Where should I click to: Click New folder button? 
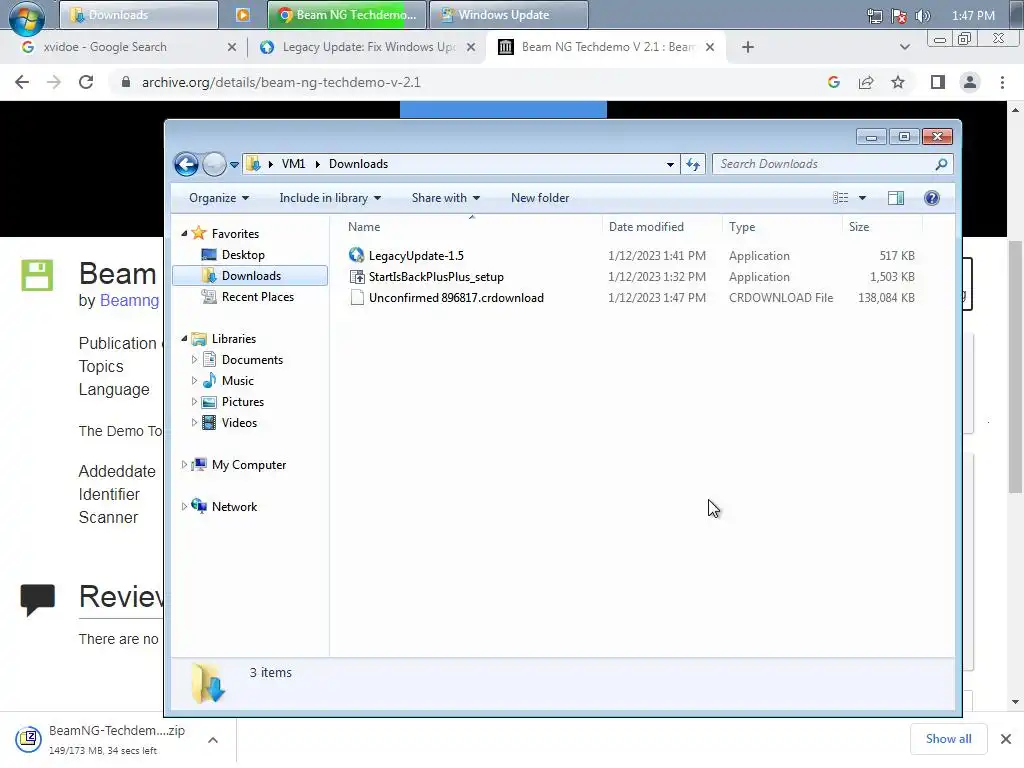pos(539,198)
